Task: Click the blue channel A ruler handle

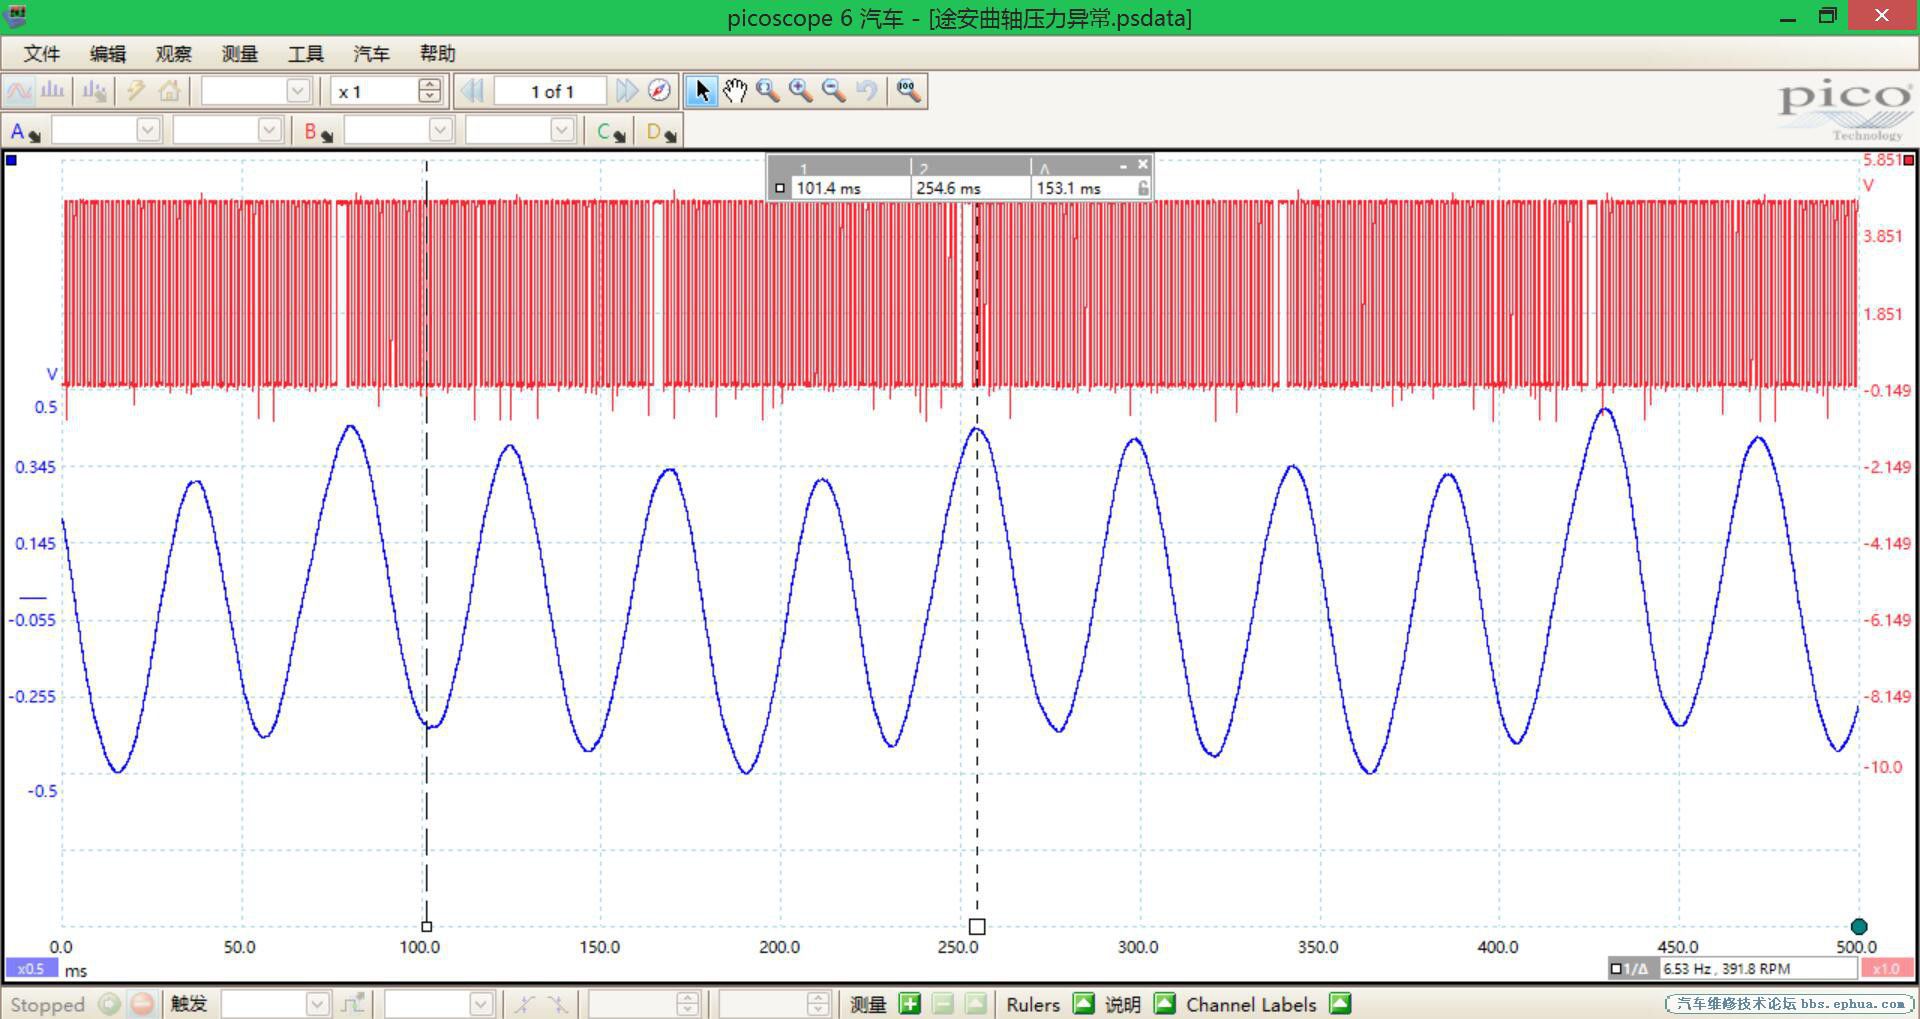Action: pos(11,160)
